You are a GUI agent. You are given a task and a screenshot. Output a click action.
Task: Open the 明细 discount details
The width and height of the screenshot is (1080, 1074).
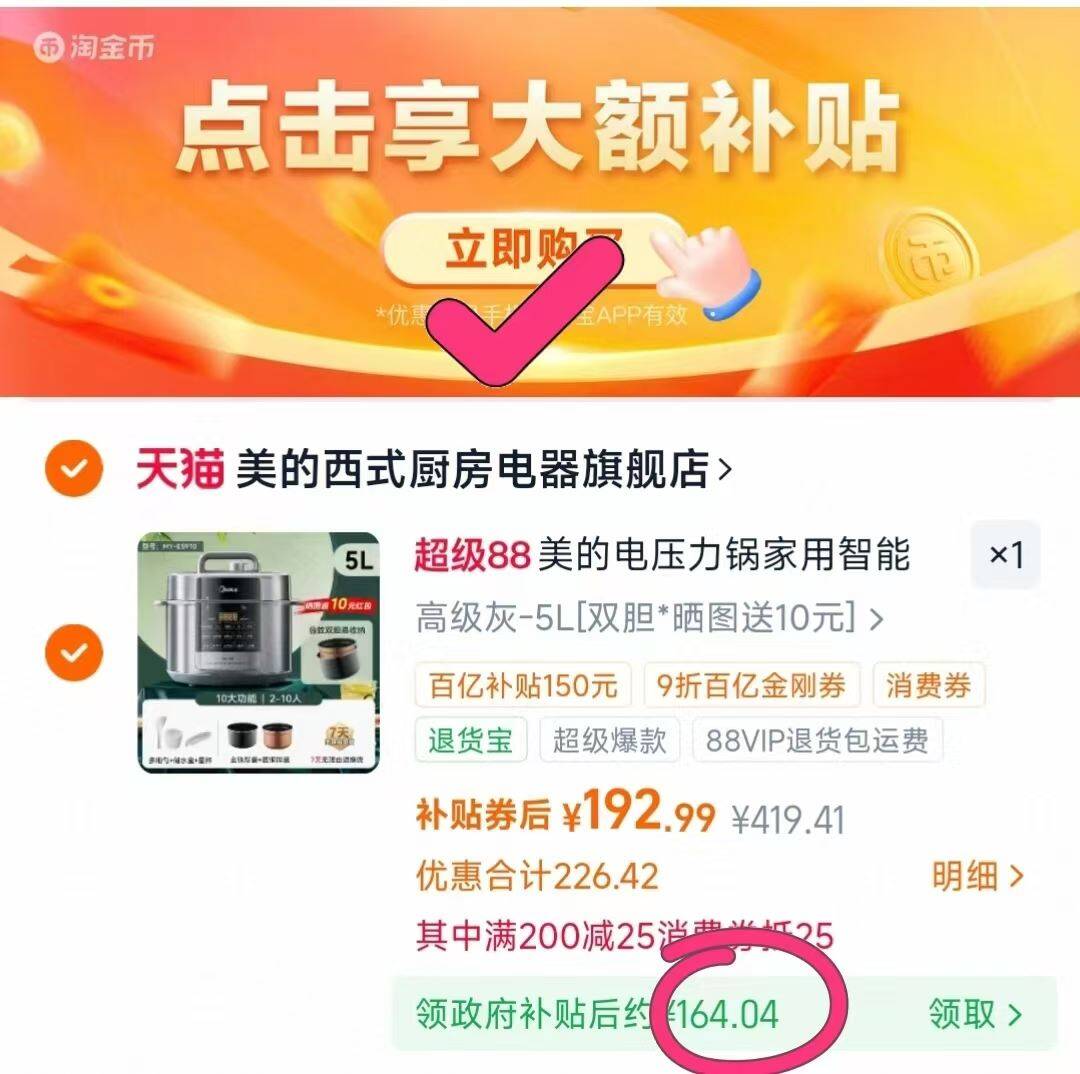coord(978,876)
